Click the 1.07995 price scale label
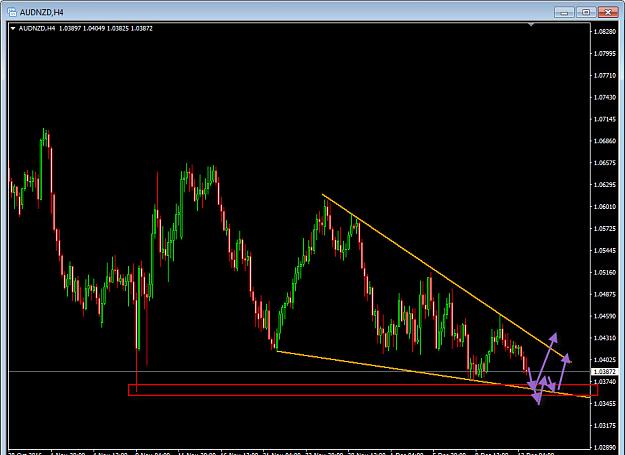Viewport: 625px width, 455px height. click(x=605, y=53)
